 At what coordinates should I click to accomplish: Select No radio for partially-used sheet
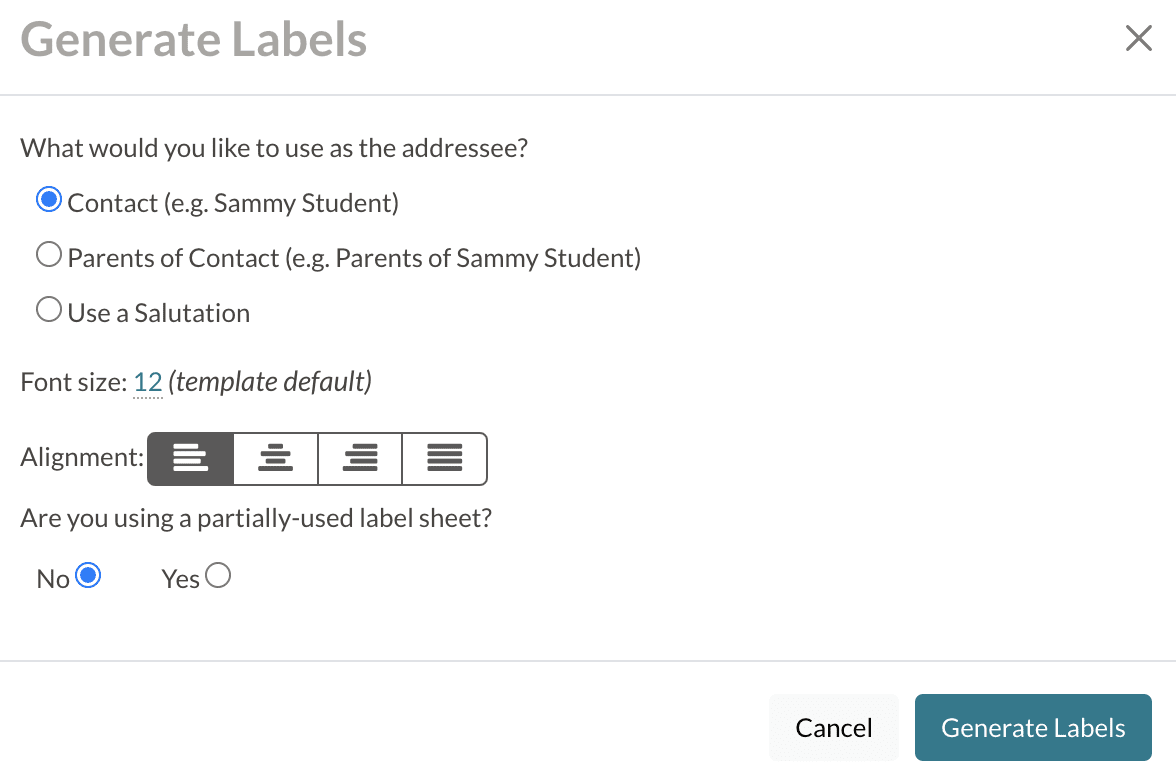click(x=89, y=576)
